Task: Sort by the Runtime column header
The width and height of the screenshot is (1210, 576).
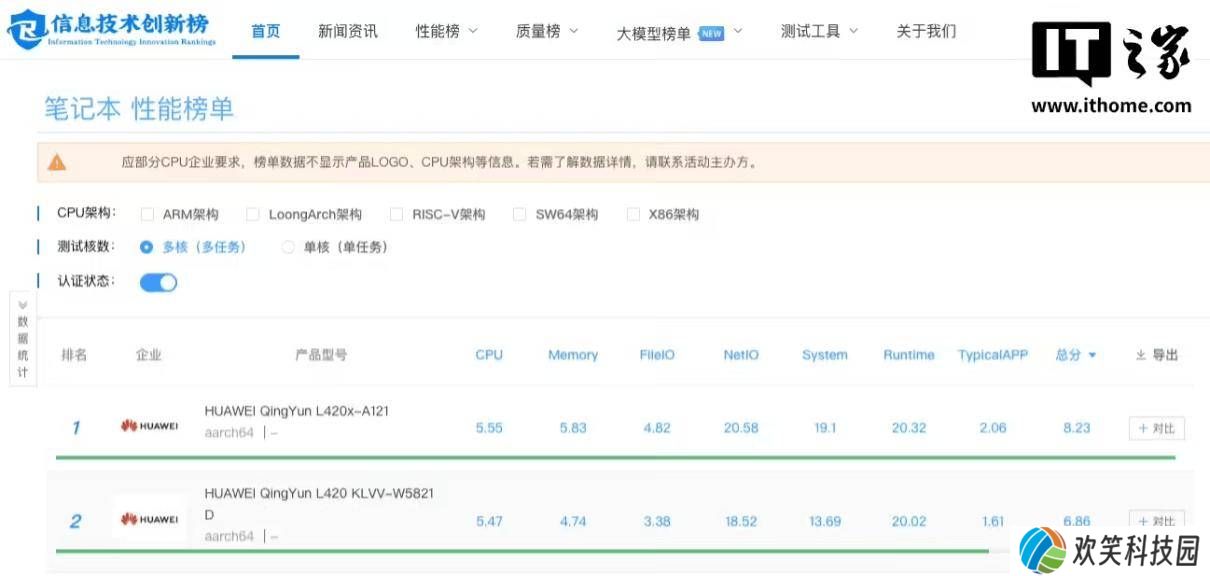Action: tap(909, 355)
